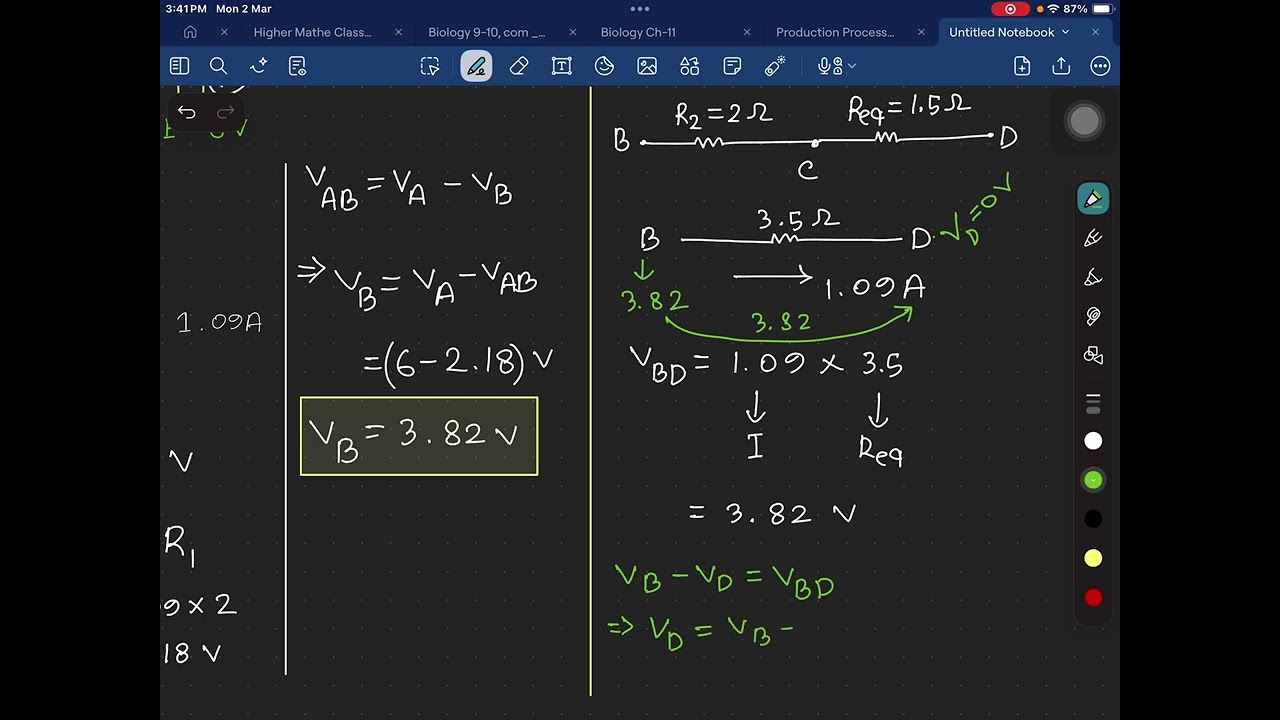
Task: Pick the black ink color
Action: tap(1093, 519)
